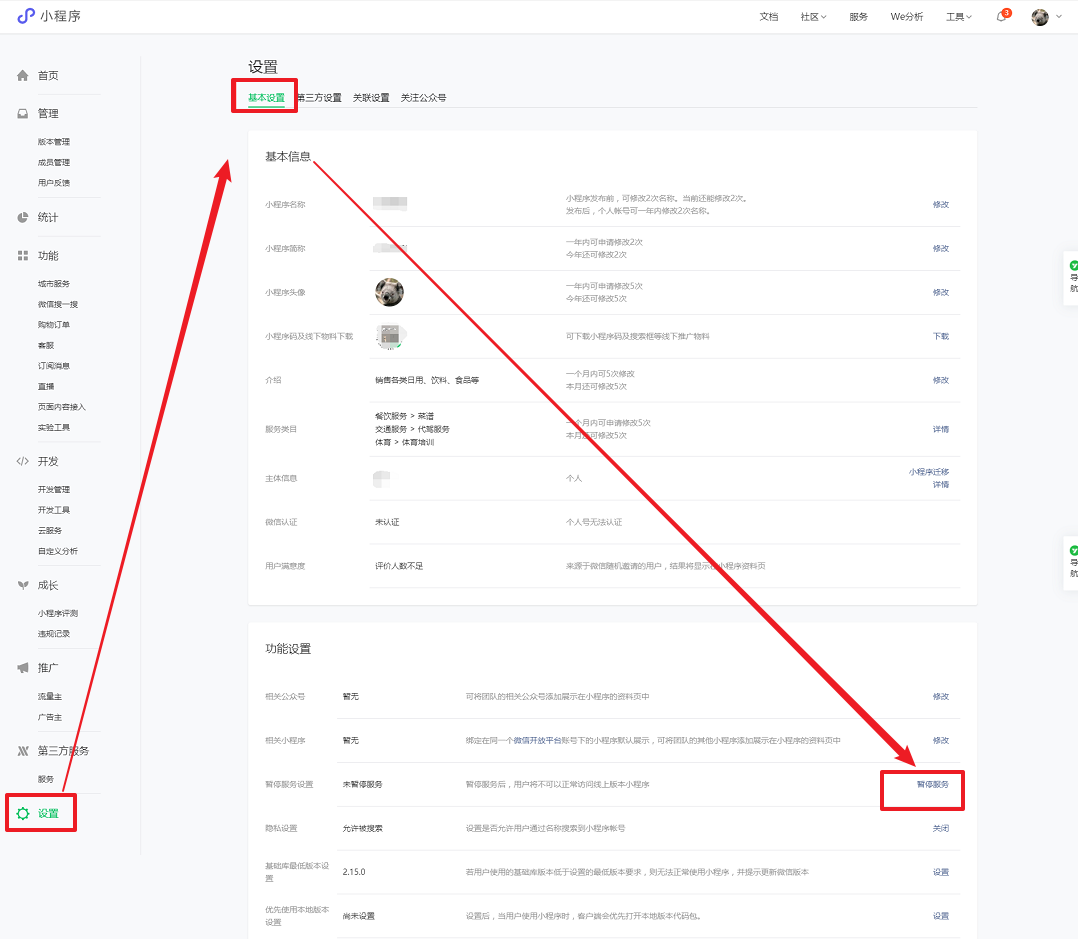Click the 首页 home icon in sidebar
Image resolution: width=1078 pixels, height=939 pixels.
coord(23,76)
